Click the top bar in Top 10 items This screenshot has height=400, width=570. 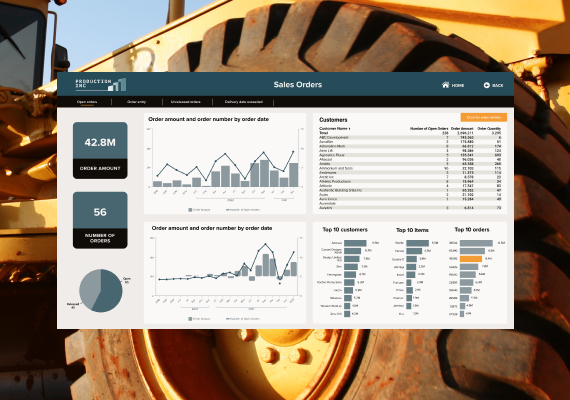point(417,243)
